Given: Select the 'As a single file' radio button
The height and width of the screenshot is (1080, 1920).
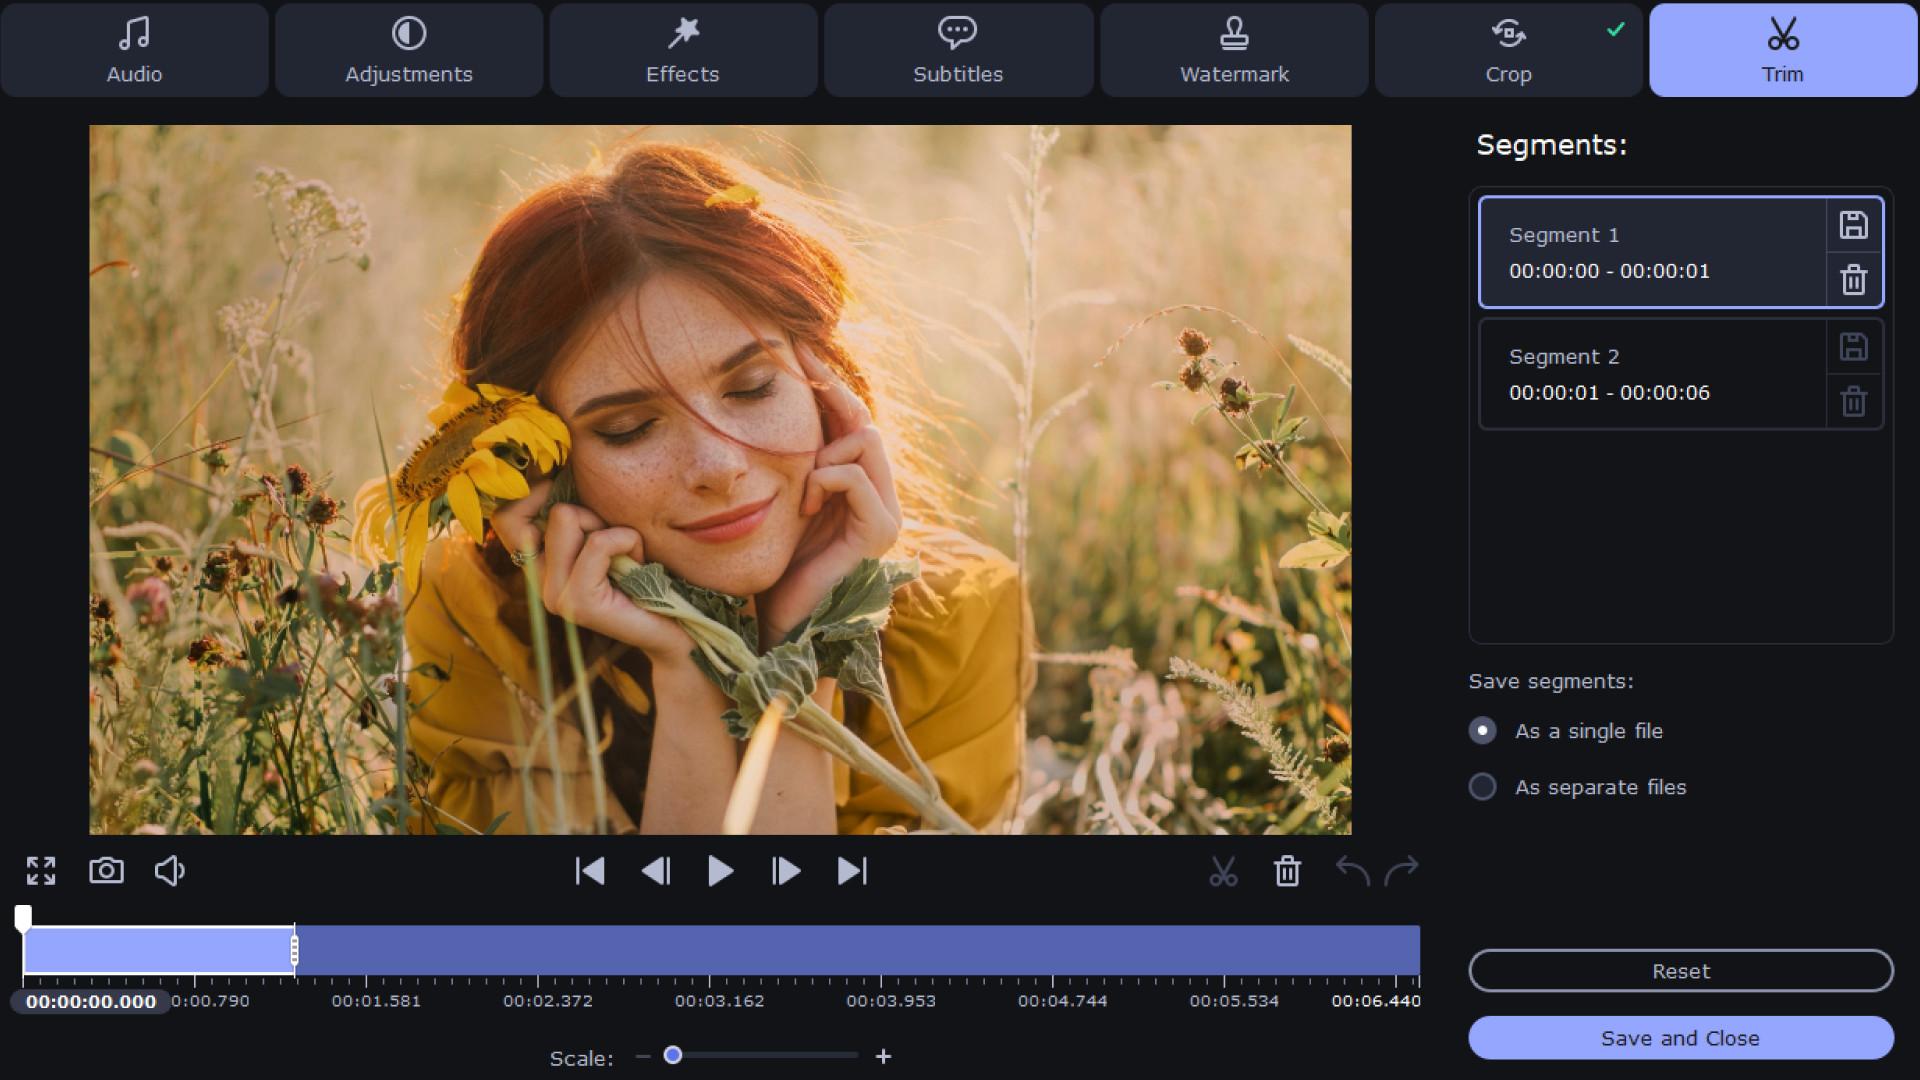Looking at the screenshot, I should pos(1483,730).
